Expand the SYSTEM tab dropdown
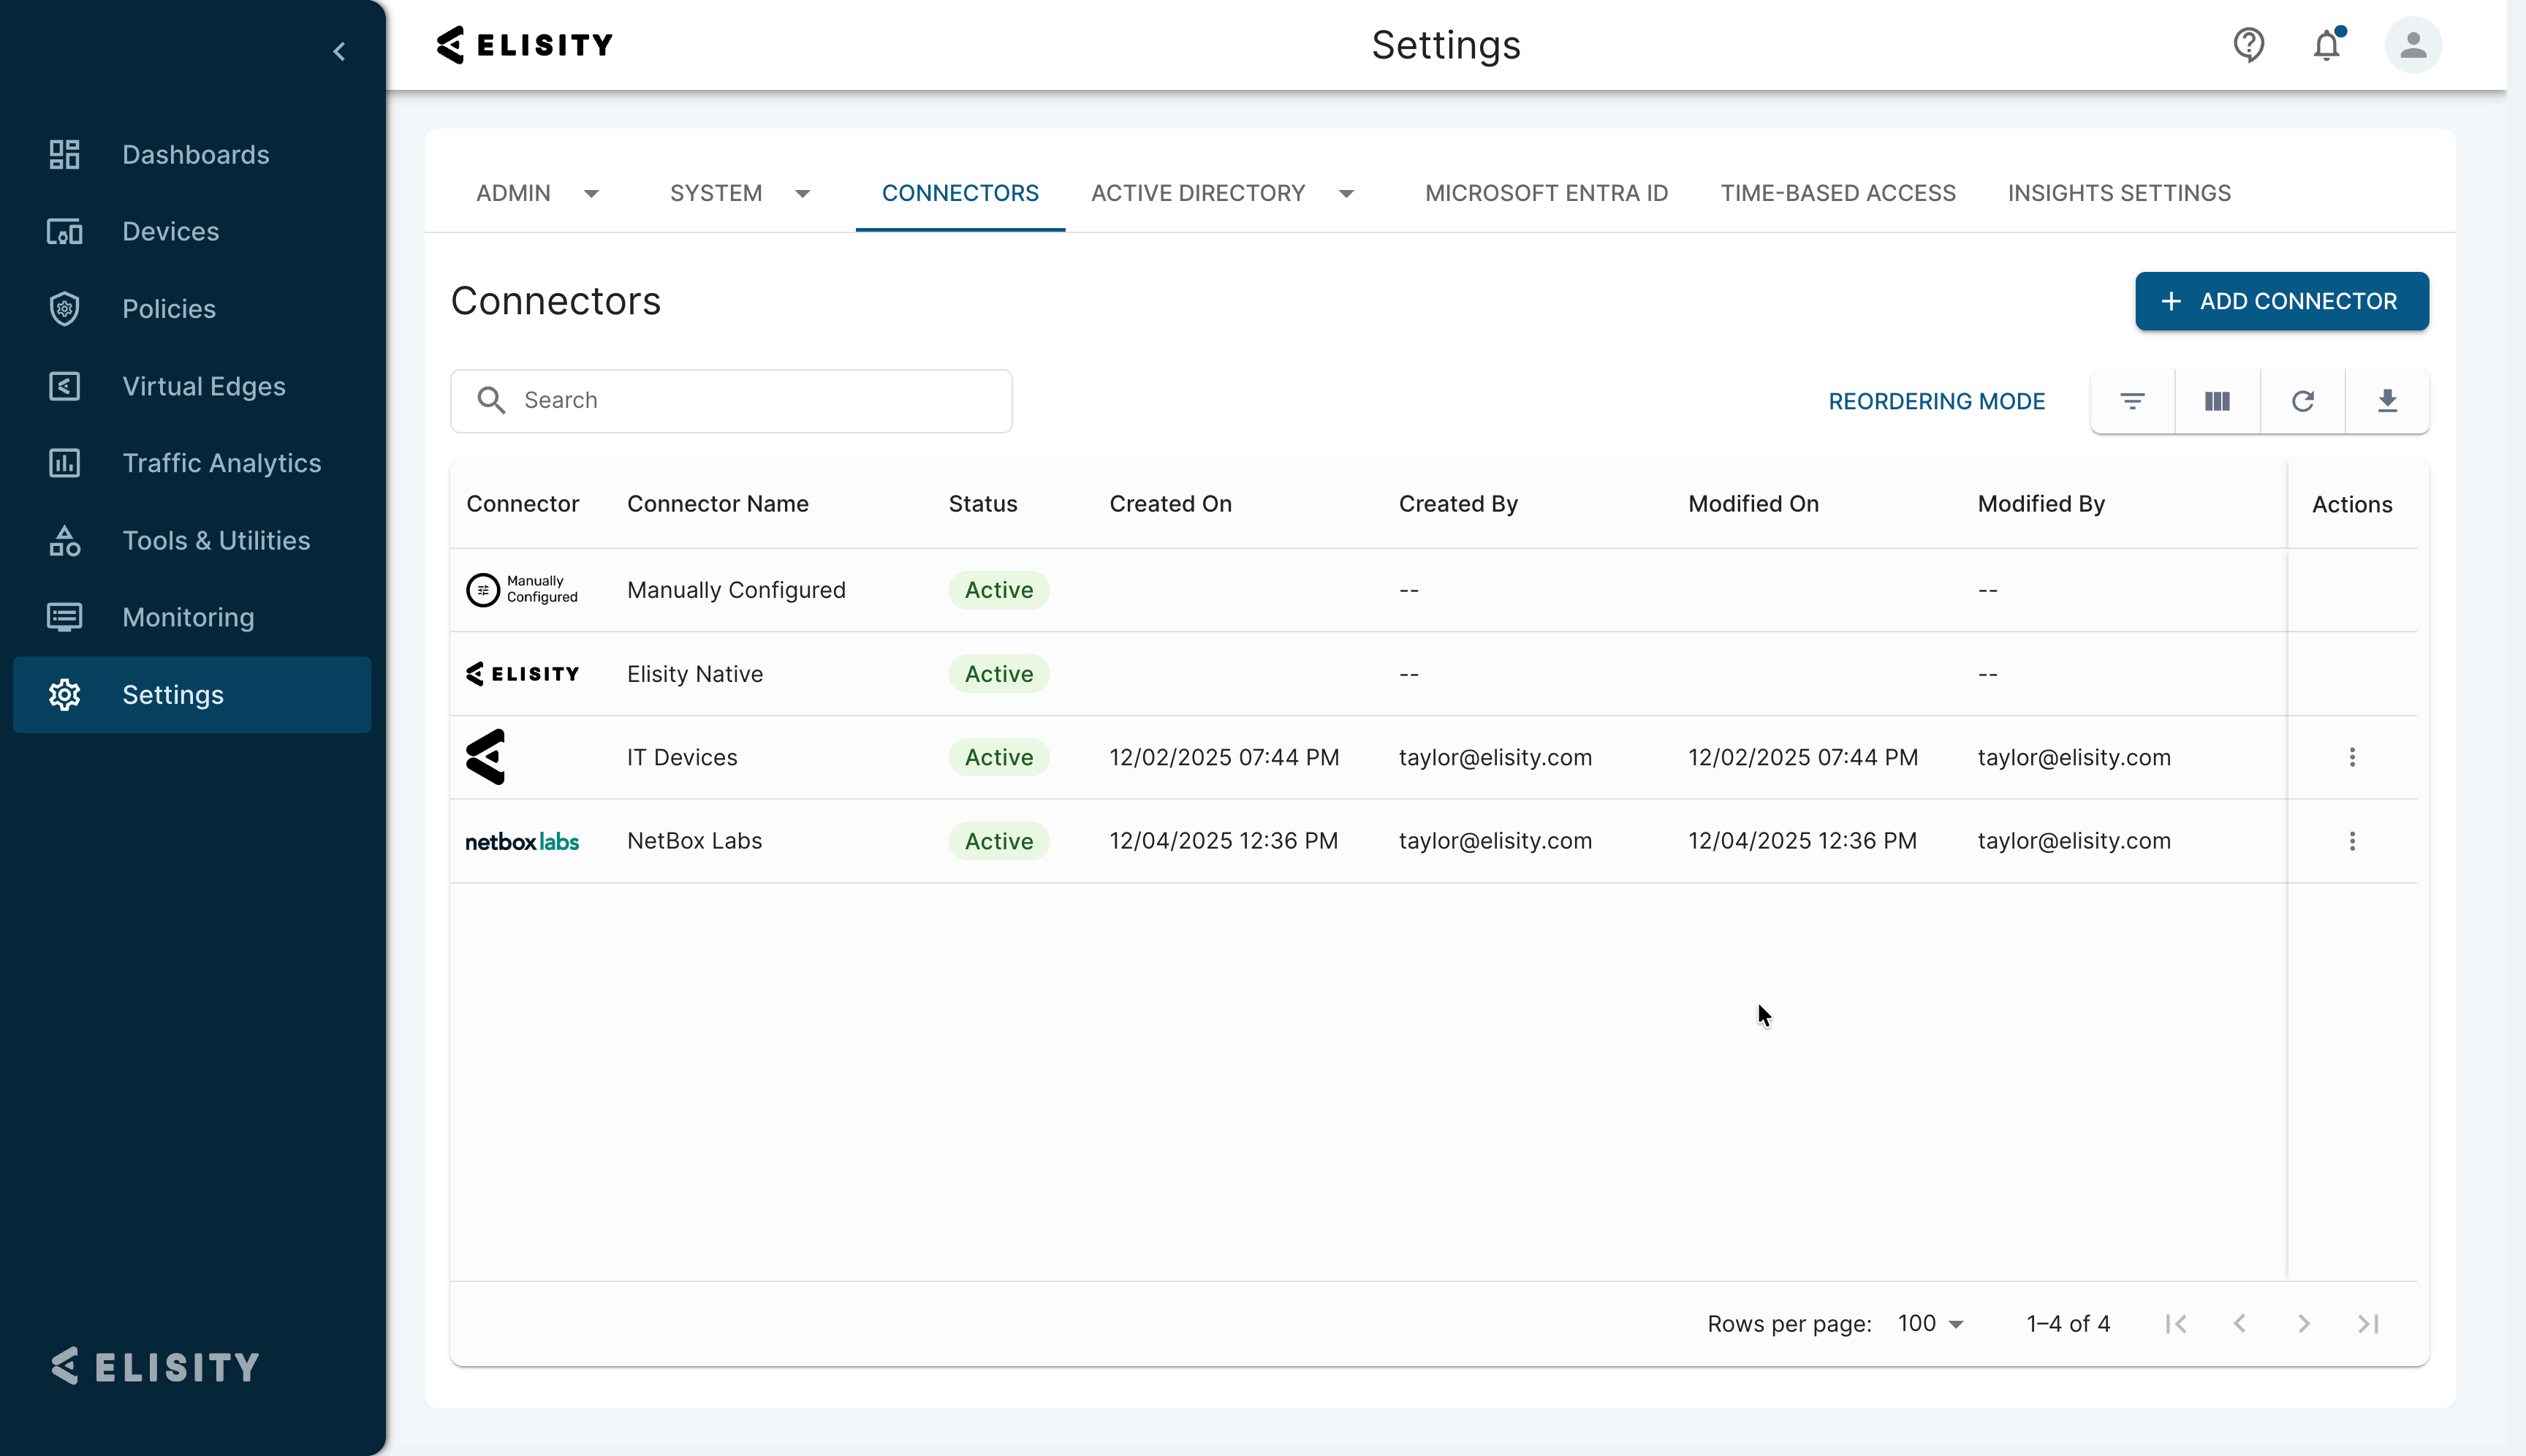The image size is (2526, 1456). [802, 194]
